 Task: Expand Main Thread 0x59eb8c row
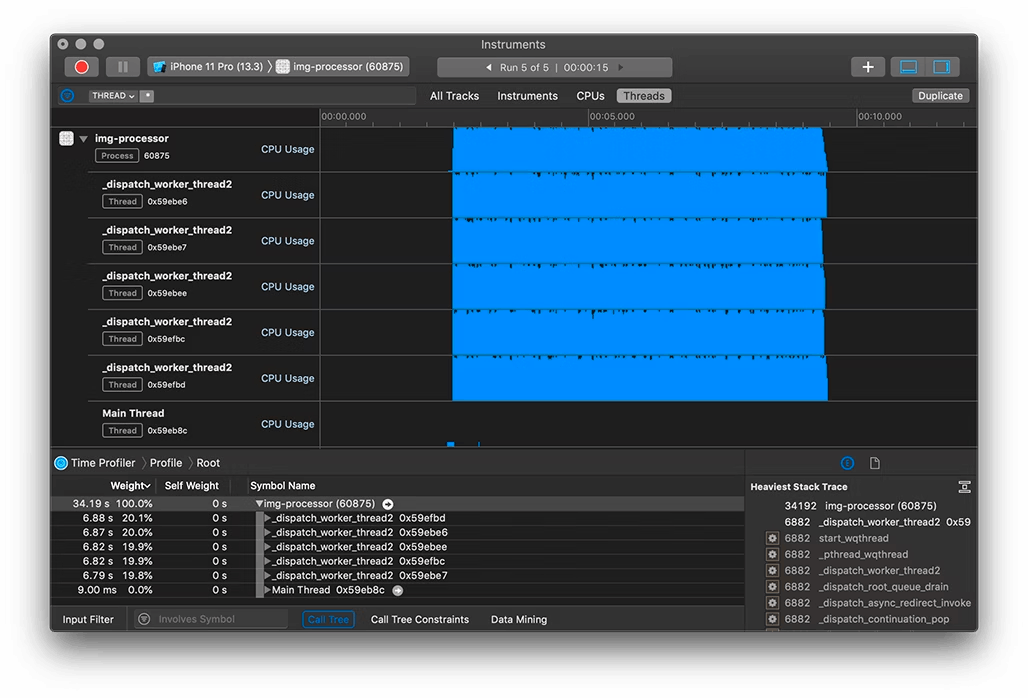pyautogui.click(x=267, y=590)
